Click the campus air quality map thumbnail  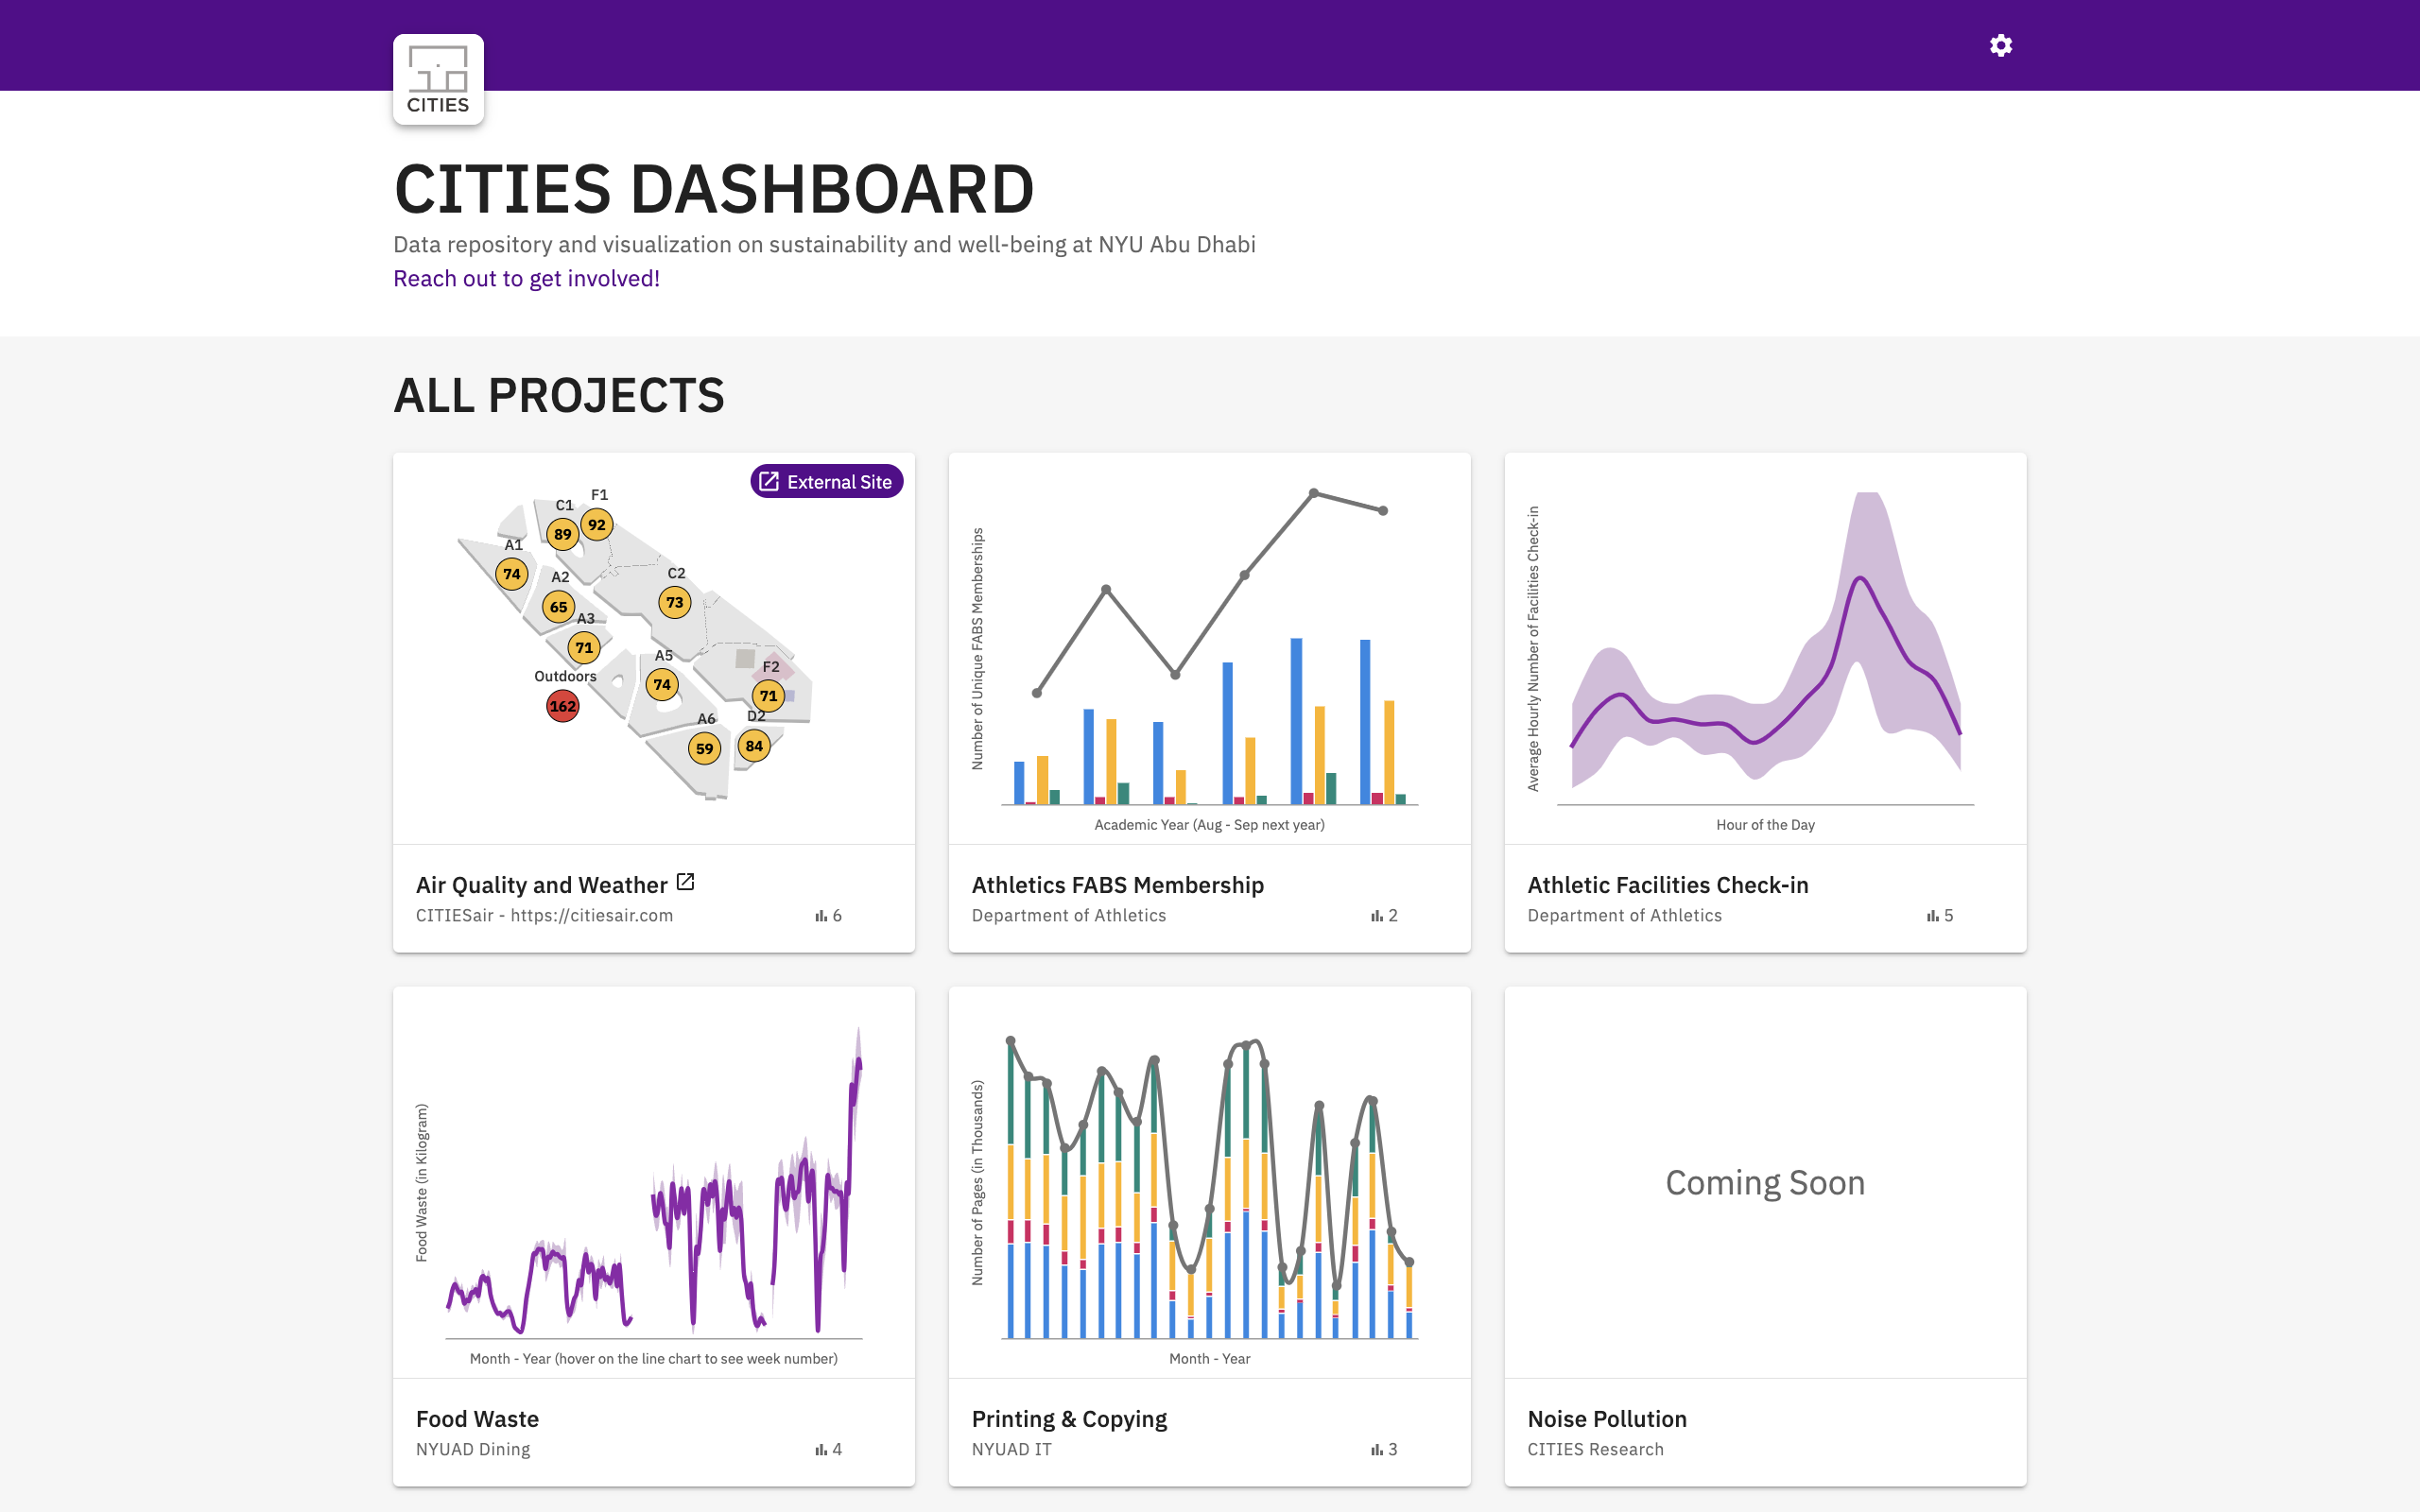pyautogui.click(x=654, y=648)
